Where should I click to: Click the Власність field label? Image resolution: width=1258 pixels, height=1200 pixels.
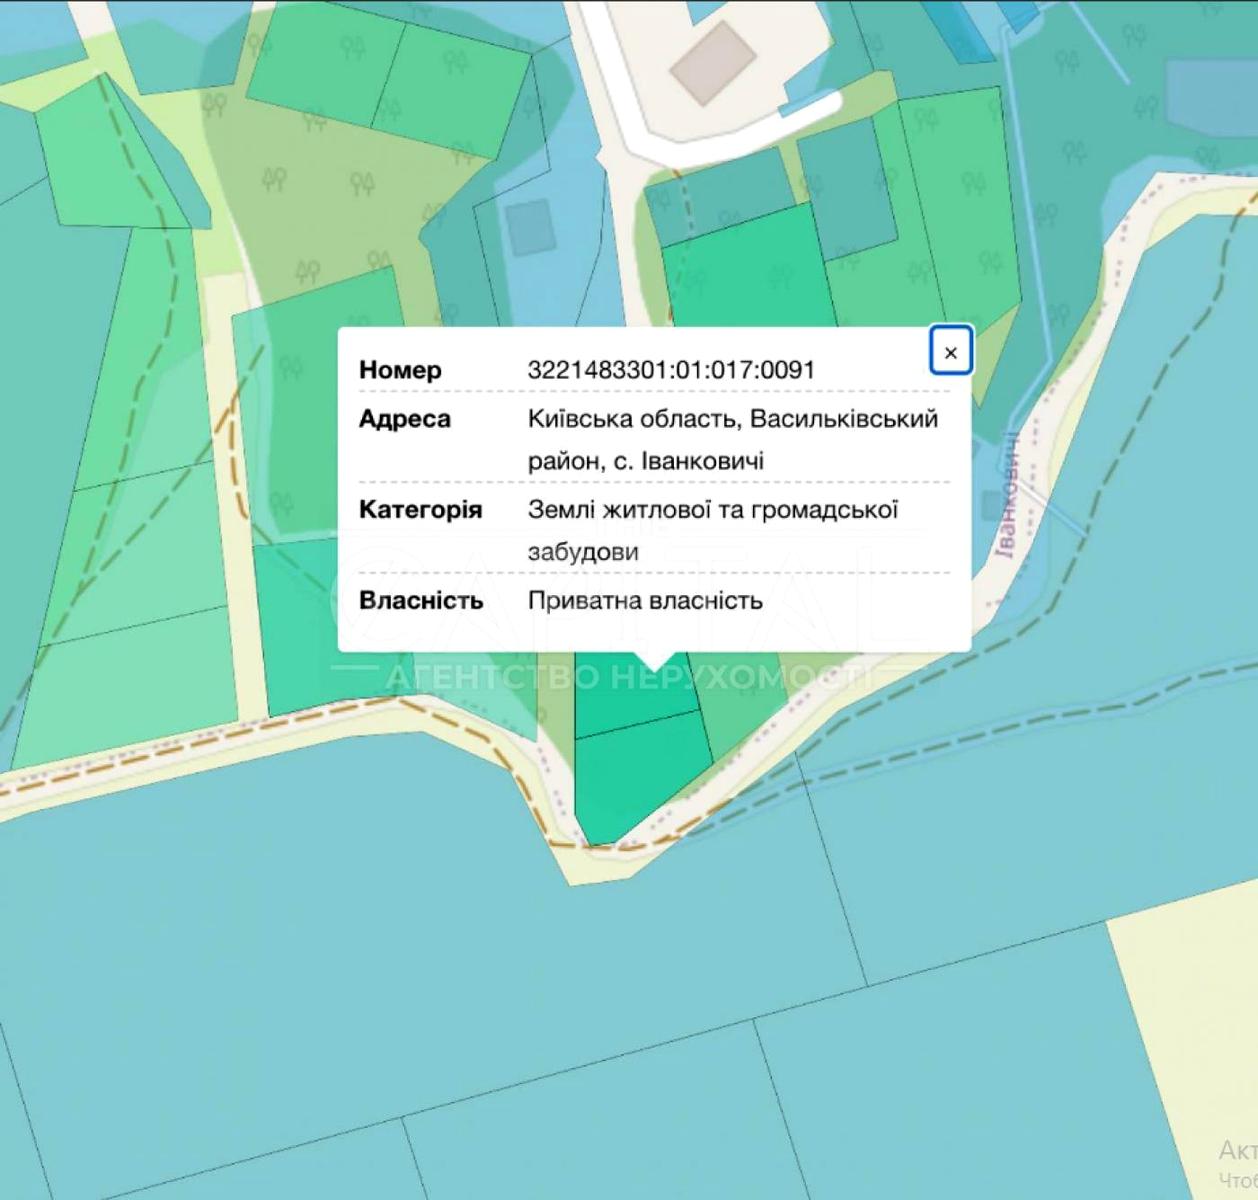tap(421, 600)
